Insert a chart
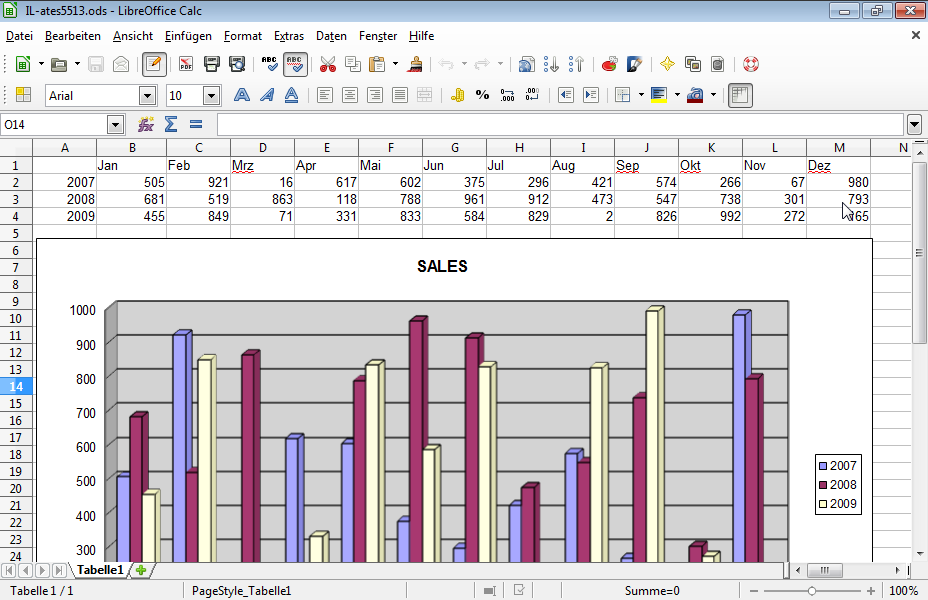Viewport: 928px width, 600px height. pos(609,64)
